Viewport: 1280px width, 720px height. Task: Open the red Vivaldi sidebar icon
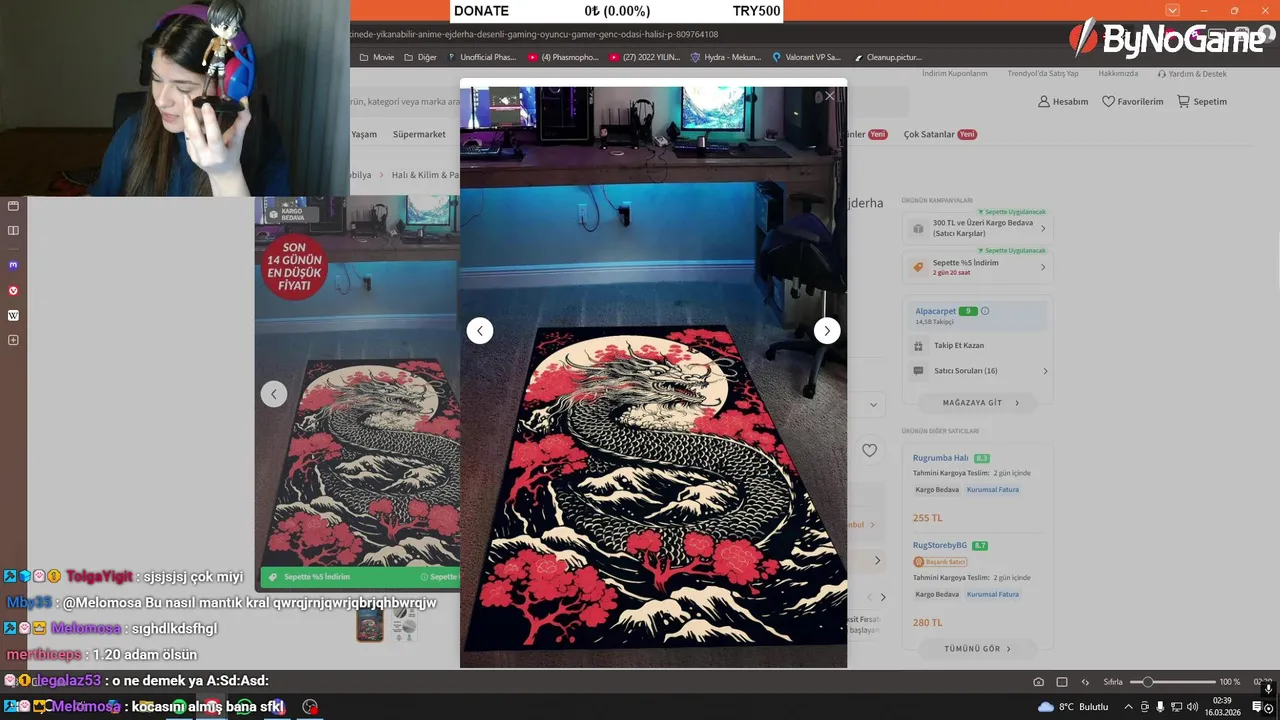pyautogui.click(x=13, y=291)
